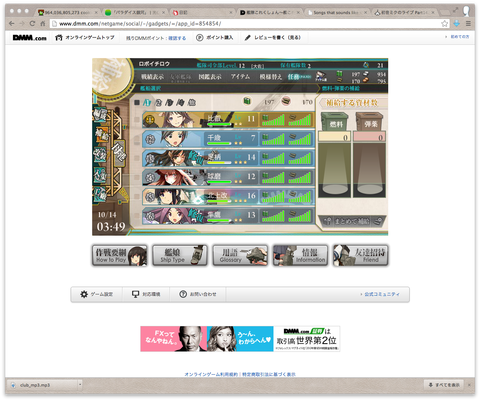Open 友達招待 Friend banner
The image size is (480, 401).
pos(361,256)
